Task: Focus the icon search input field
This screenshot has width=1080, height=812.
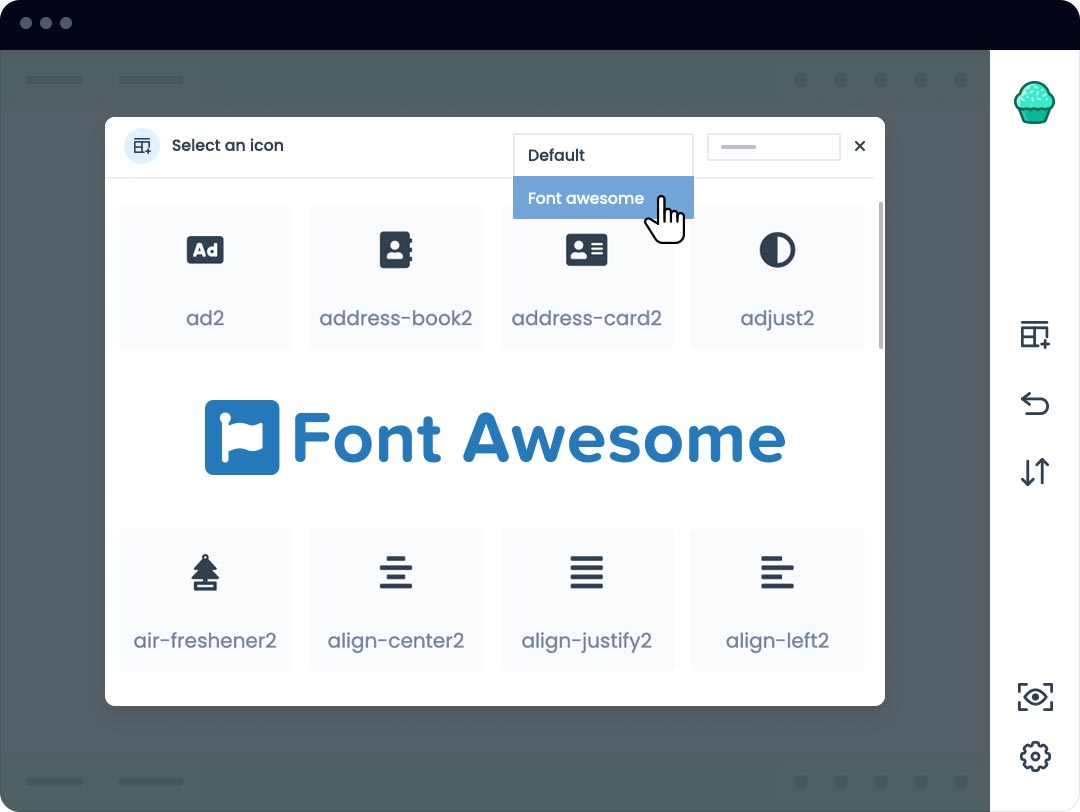Action: (773, 147)
